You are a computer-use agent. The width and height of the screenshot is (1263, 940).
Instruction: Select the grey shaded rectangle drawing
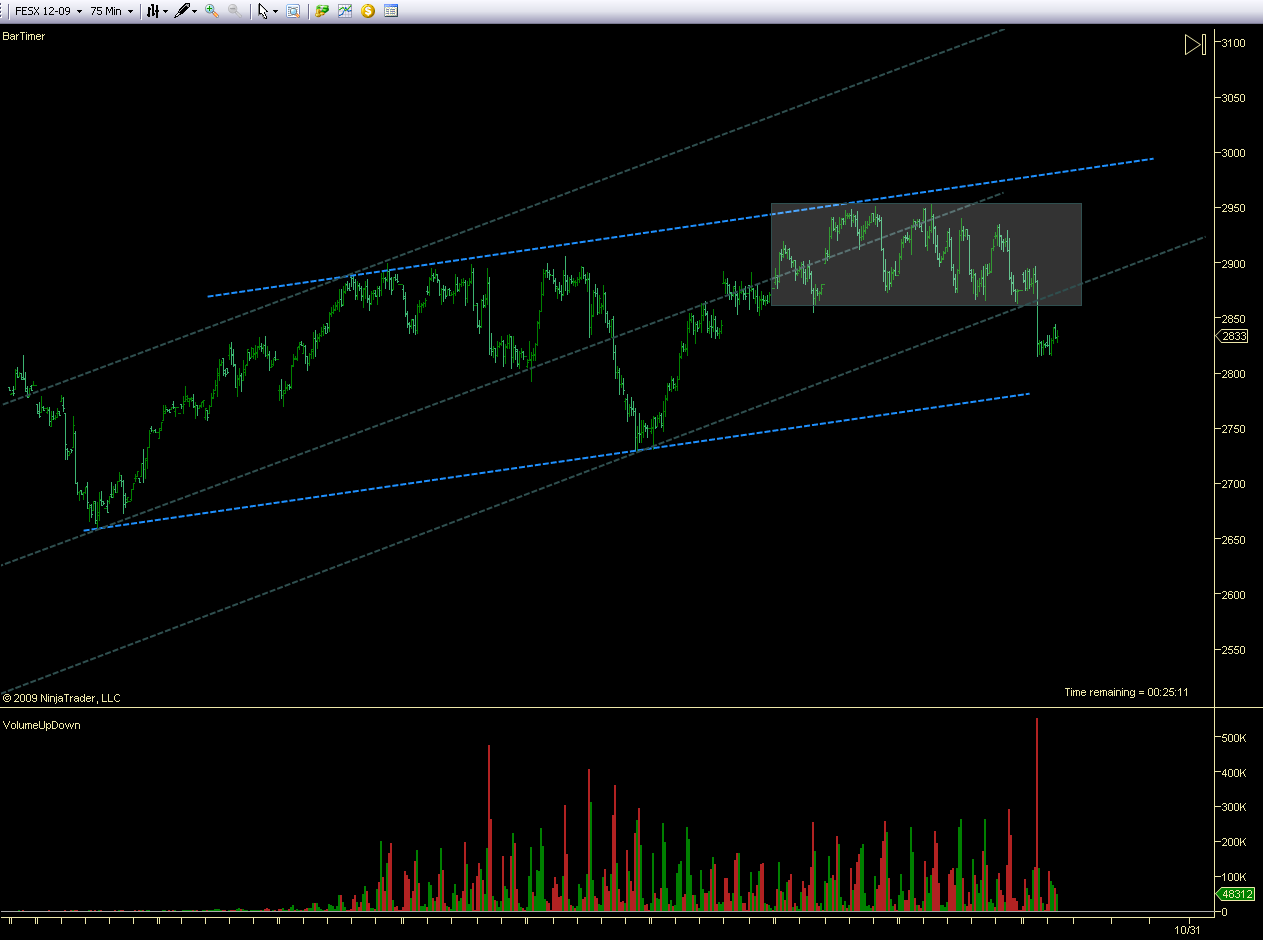926,255
